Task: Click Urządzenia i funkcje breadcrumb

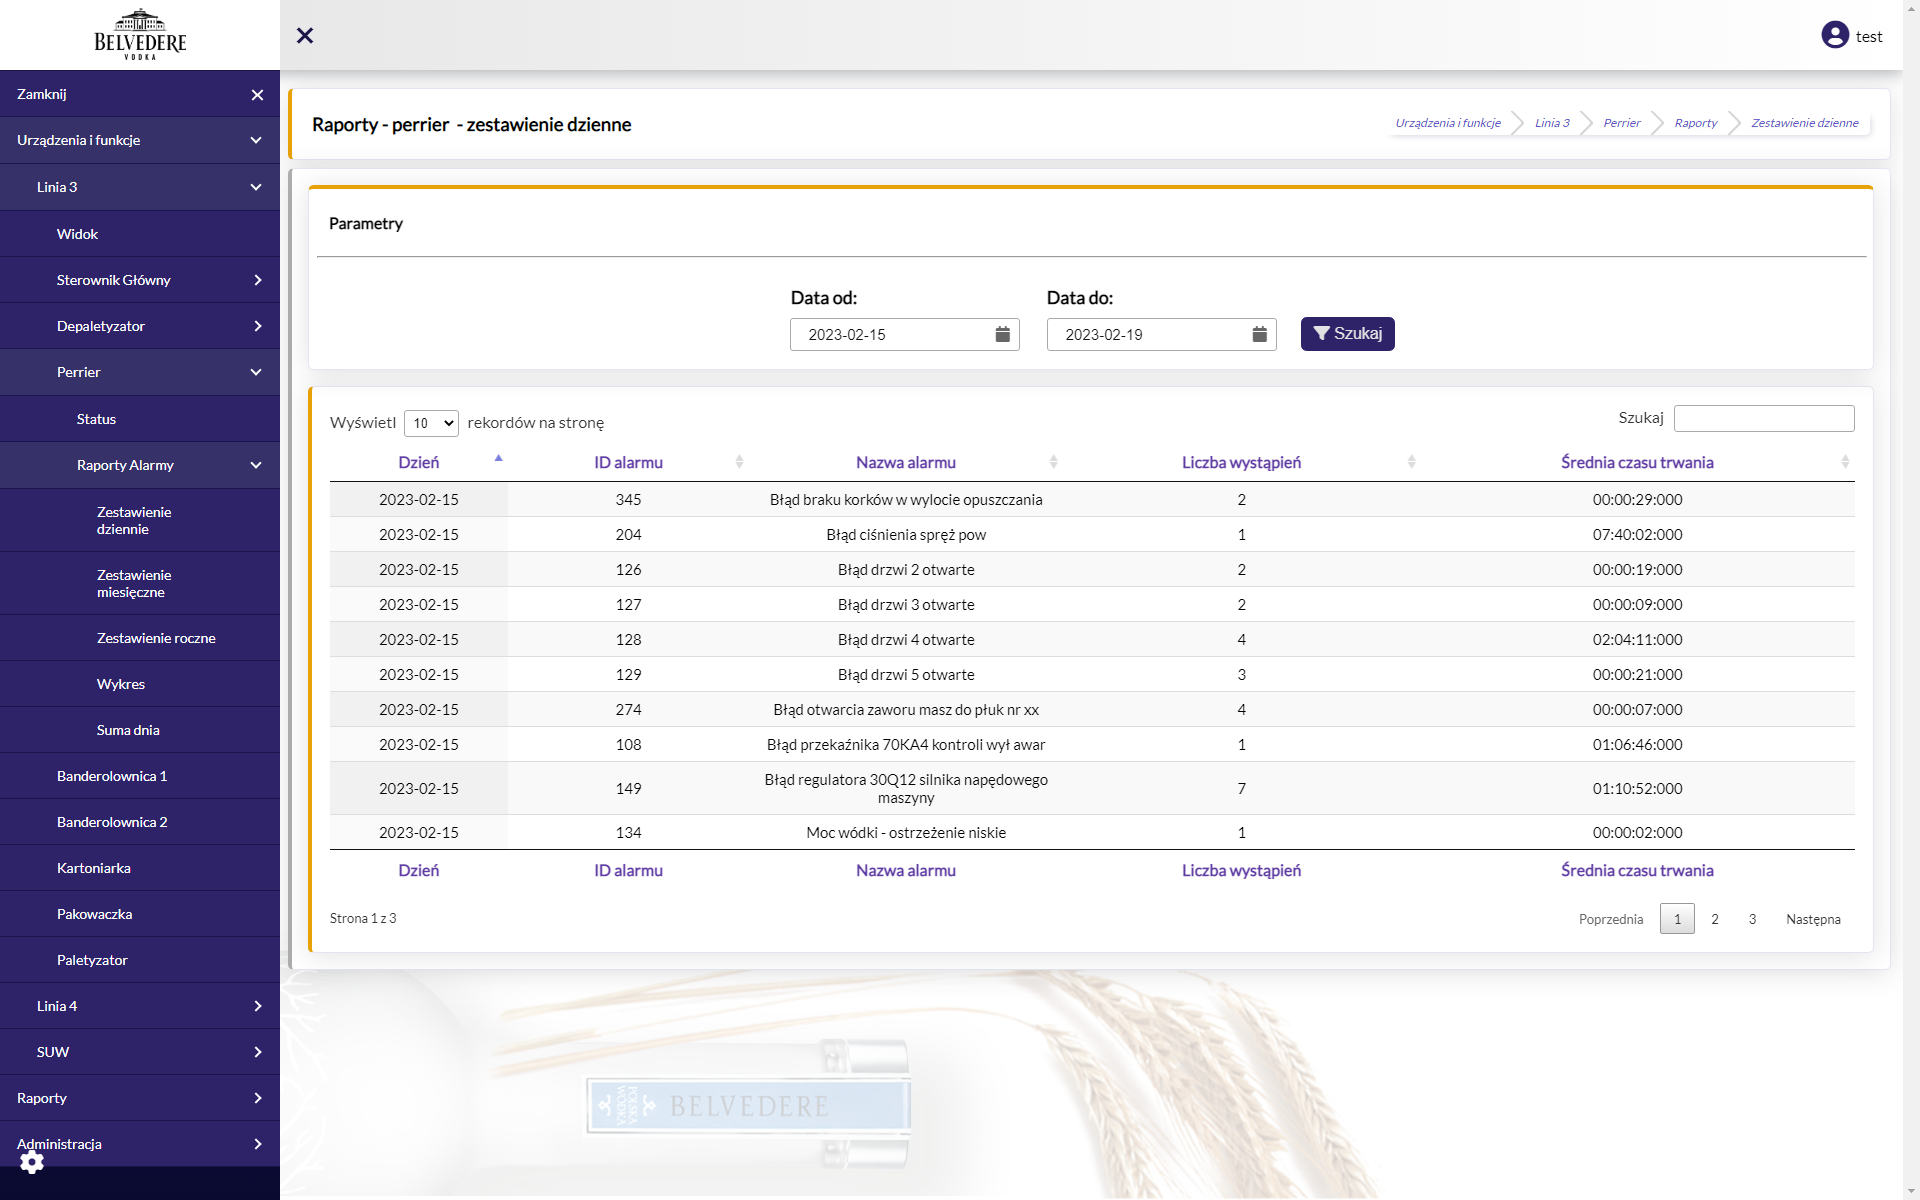Action: (x=1447, y=123)
